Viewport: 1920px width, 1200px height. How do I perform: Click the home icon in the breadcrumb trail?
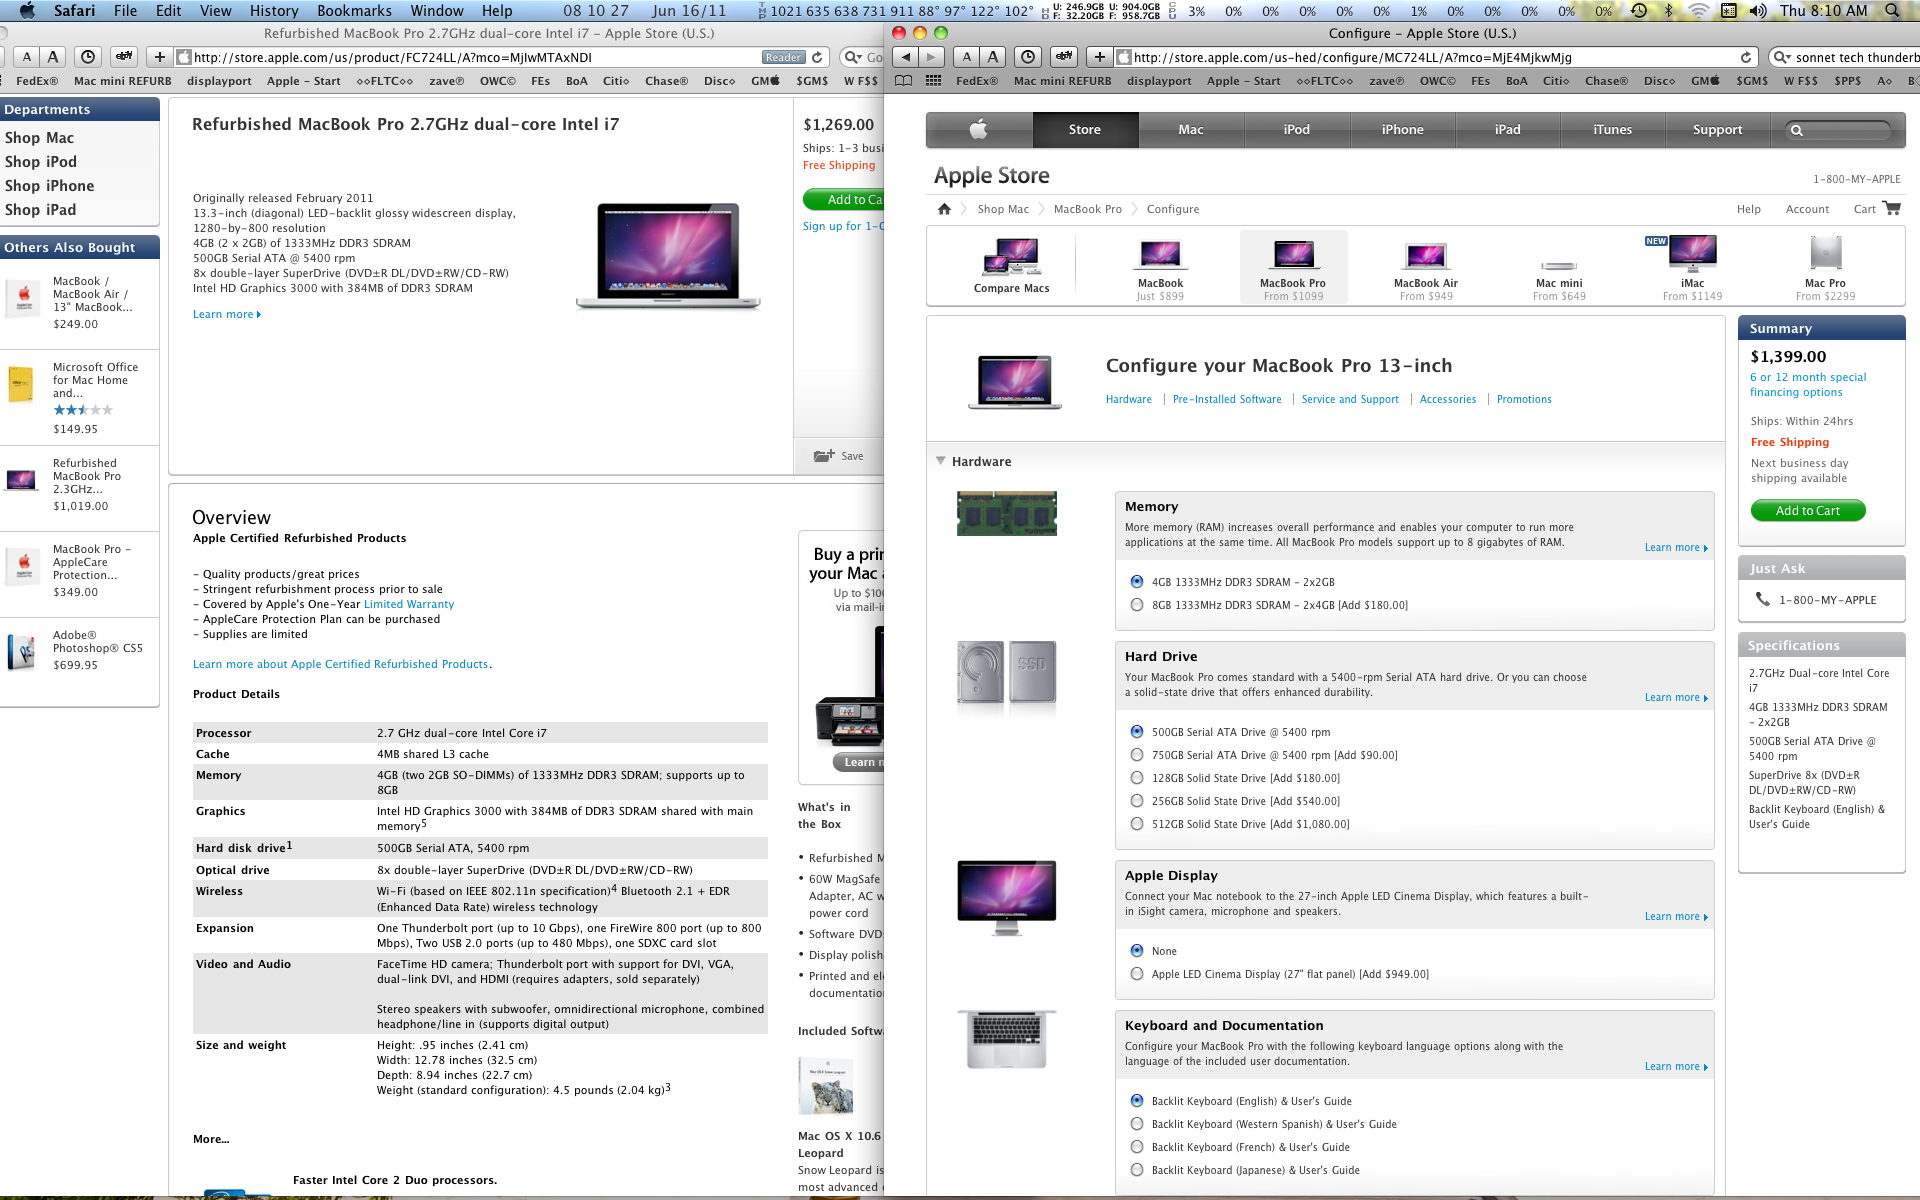944,209
